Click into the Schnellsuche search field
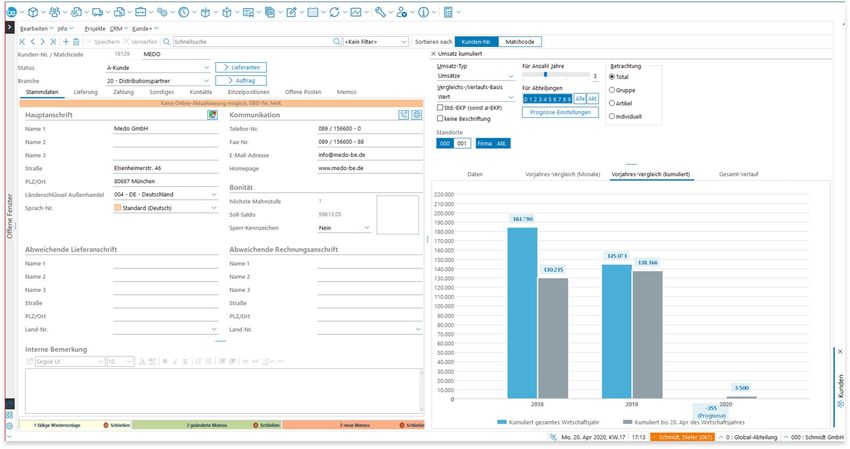The width and height of the screenshot is (850, 449). (250, 42)
